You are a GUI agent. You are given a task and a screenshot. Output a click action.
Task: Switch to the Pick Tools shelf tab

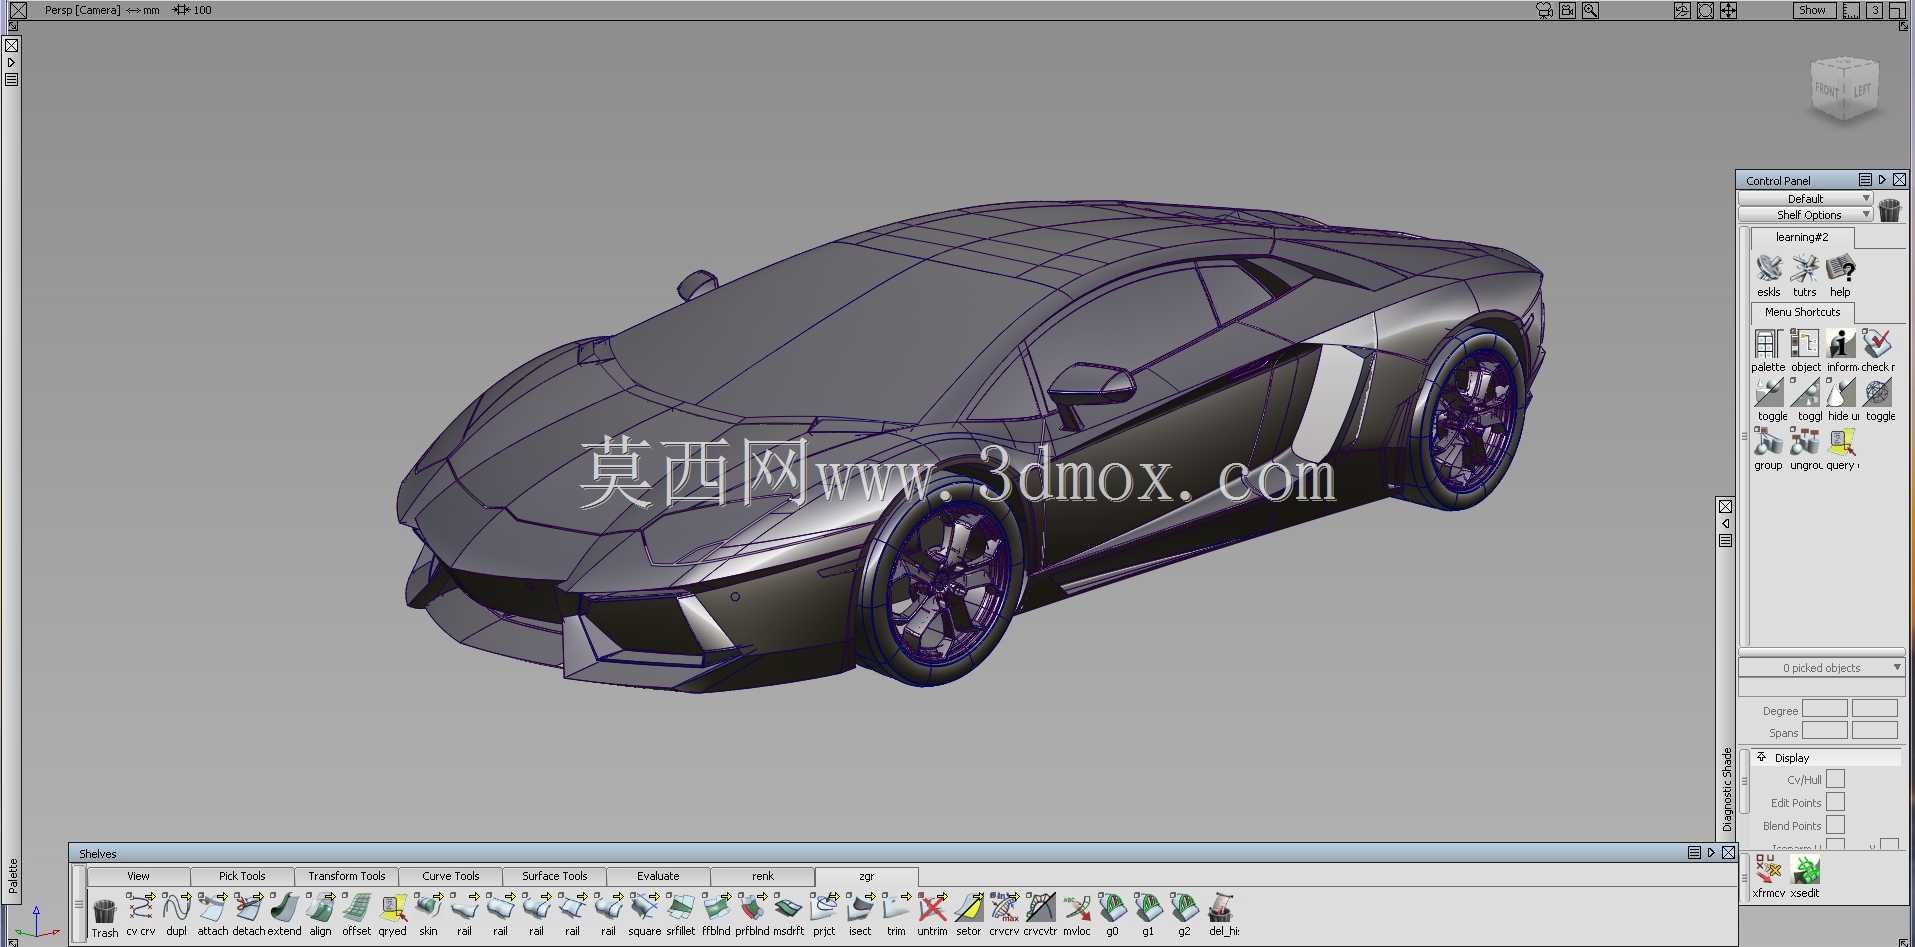[x=242, y=876]
